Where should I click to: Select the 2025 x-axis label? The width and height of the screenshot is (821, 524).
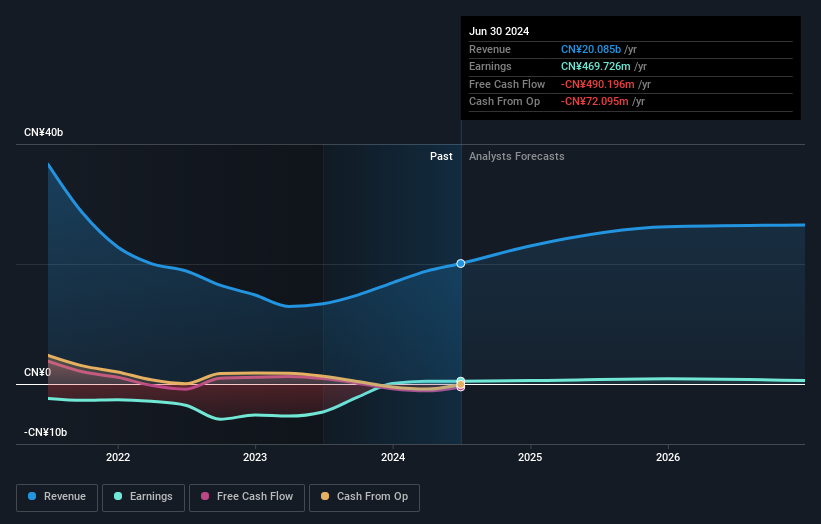530,457
